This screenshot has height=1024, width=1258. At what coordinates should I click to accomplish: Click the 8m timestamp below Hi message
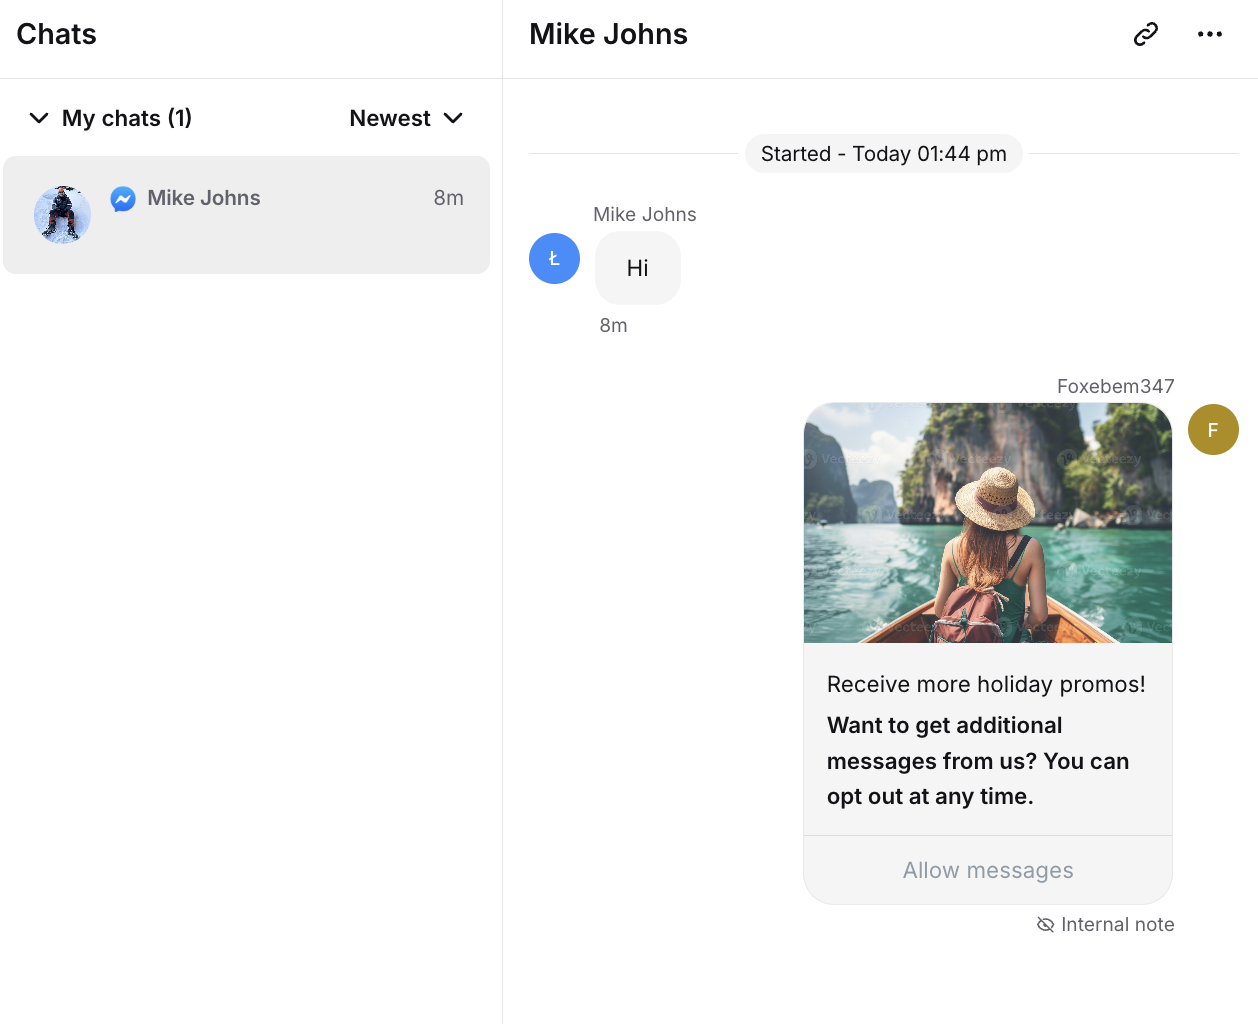613,325
